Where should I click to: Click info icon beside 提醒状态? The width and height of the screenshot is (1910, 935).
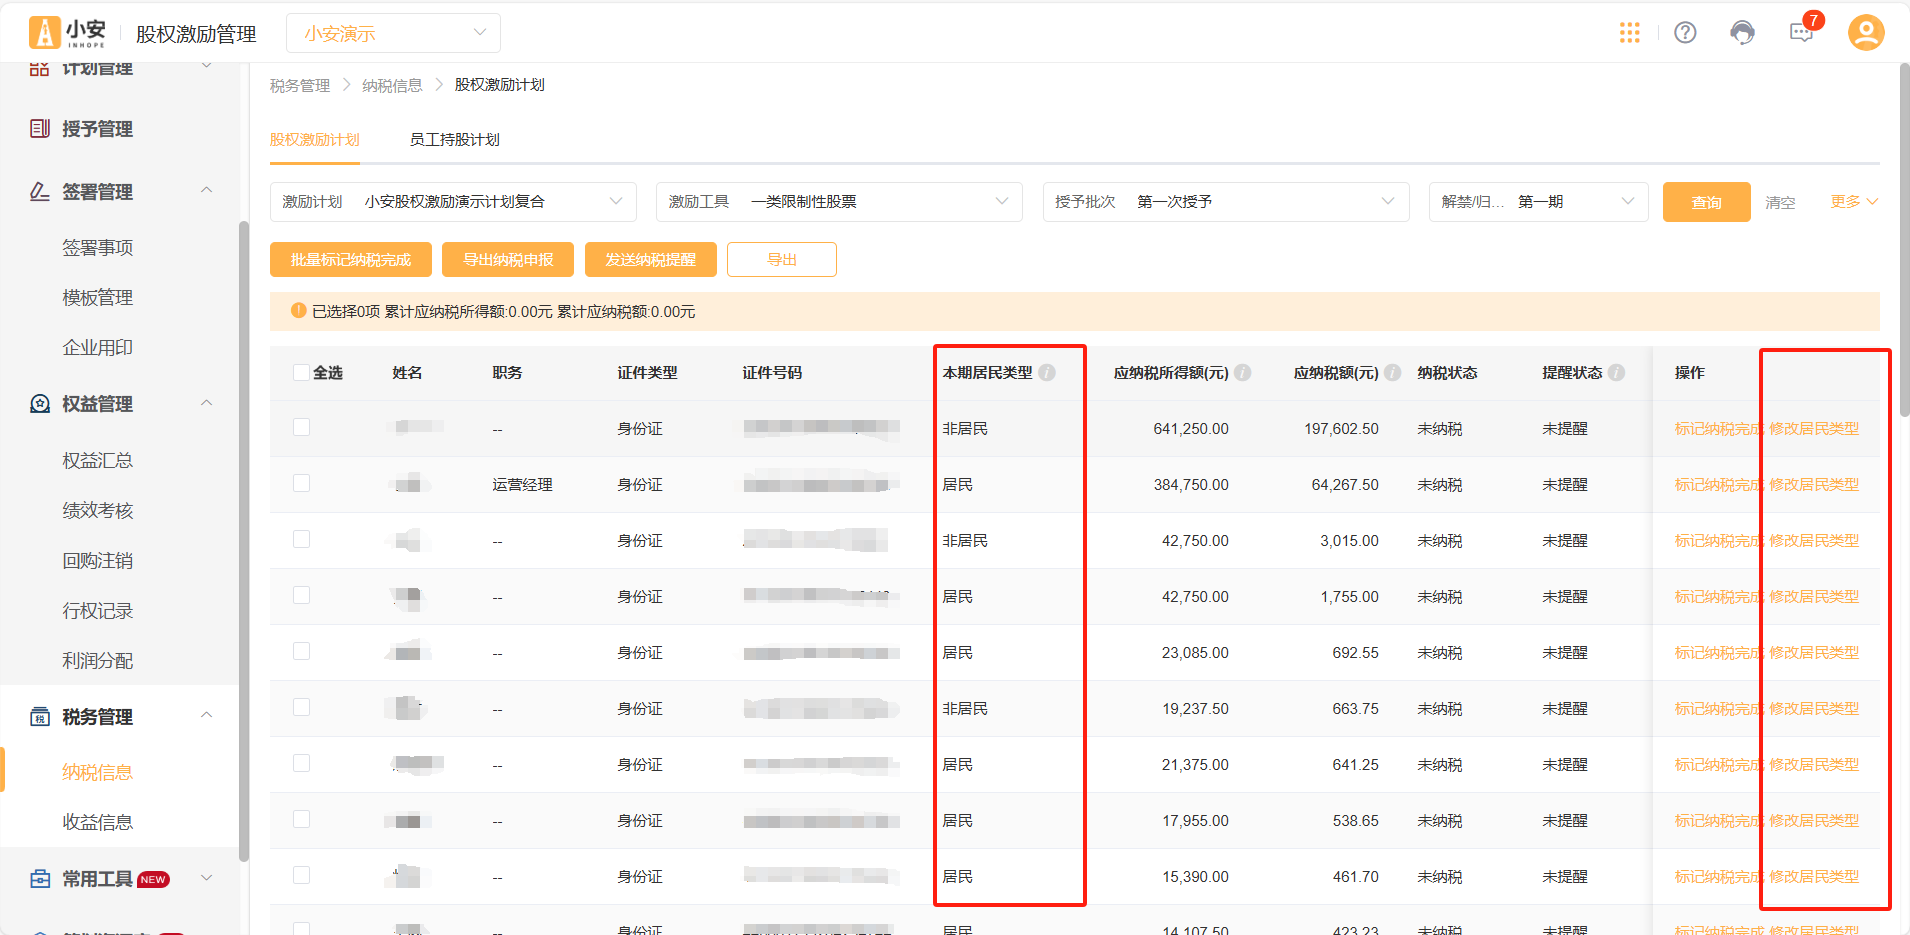[1617, 373]
